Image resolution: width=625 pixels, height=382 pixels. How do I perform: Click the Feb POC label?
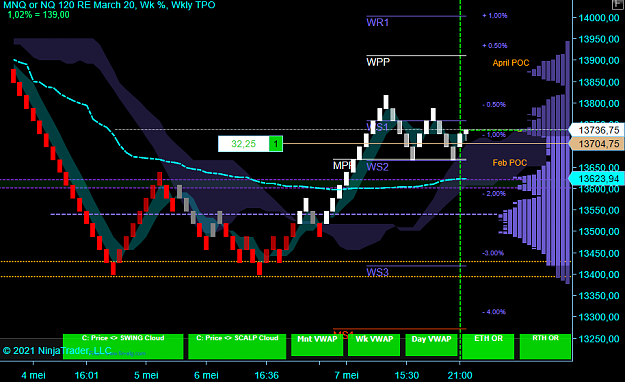pos(509,163)
